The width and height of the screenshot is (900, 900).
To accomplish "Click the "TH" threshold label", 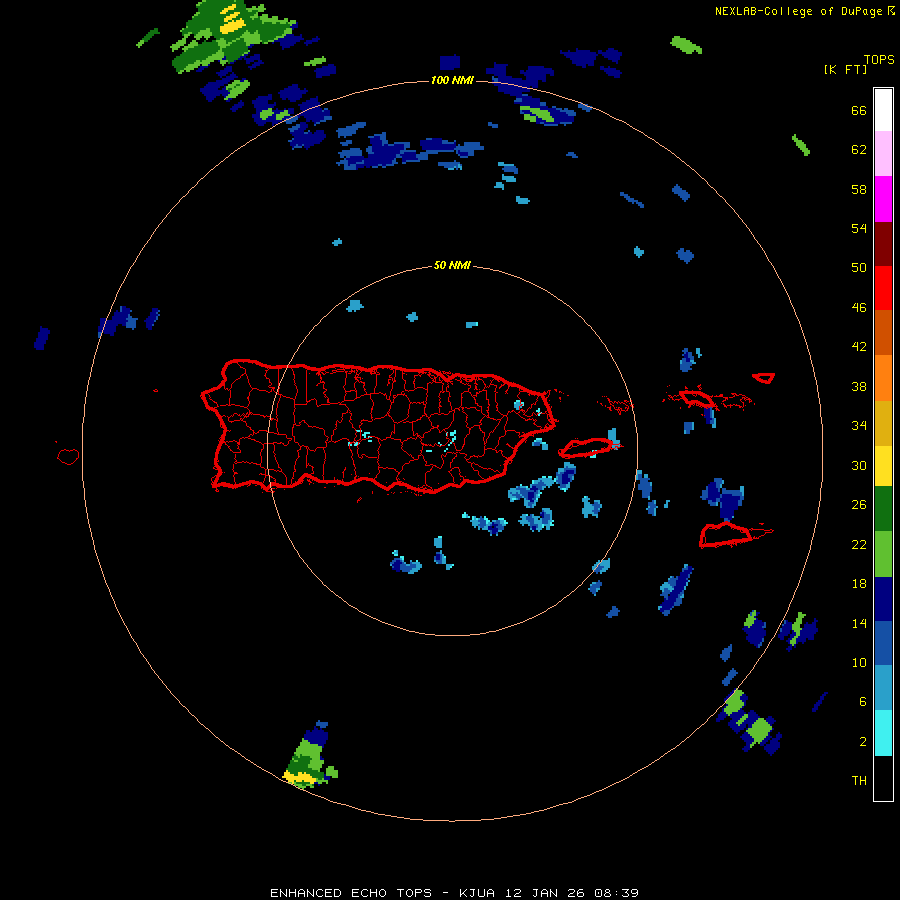I will [859, 781].
